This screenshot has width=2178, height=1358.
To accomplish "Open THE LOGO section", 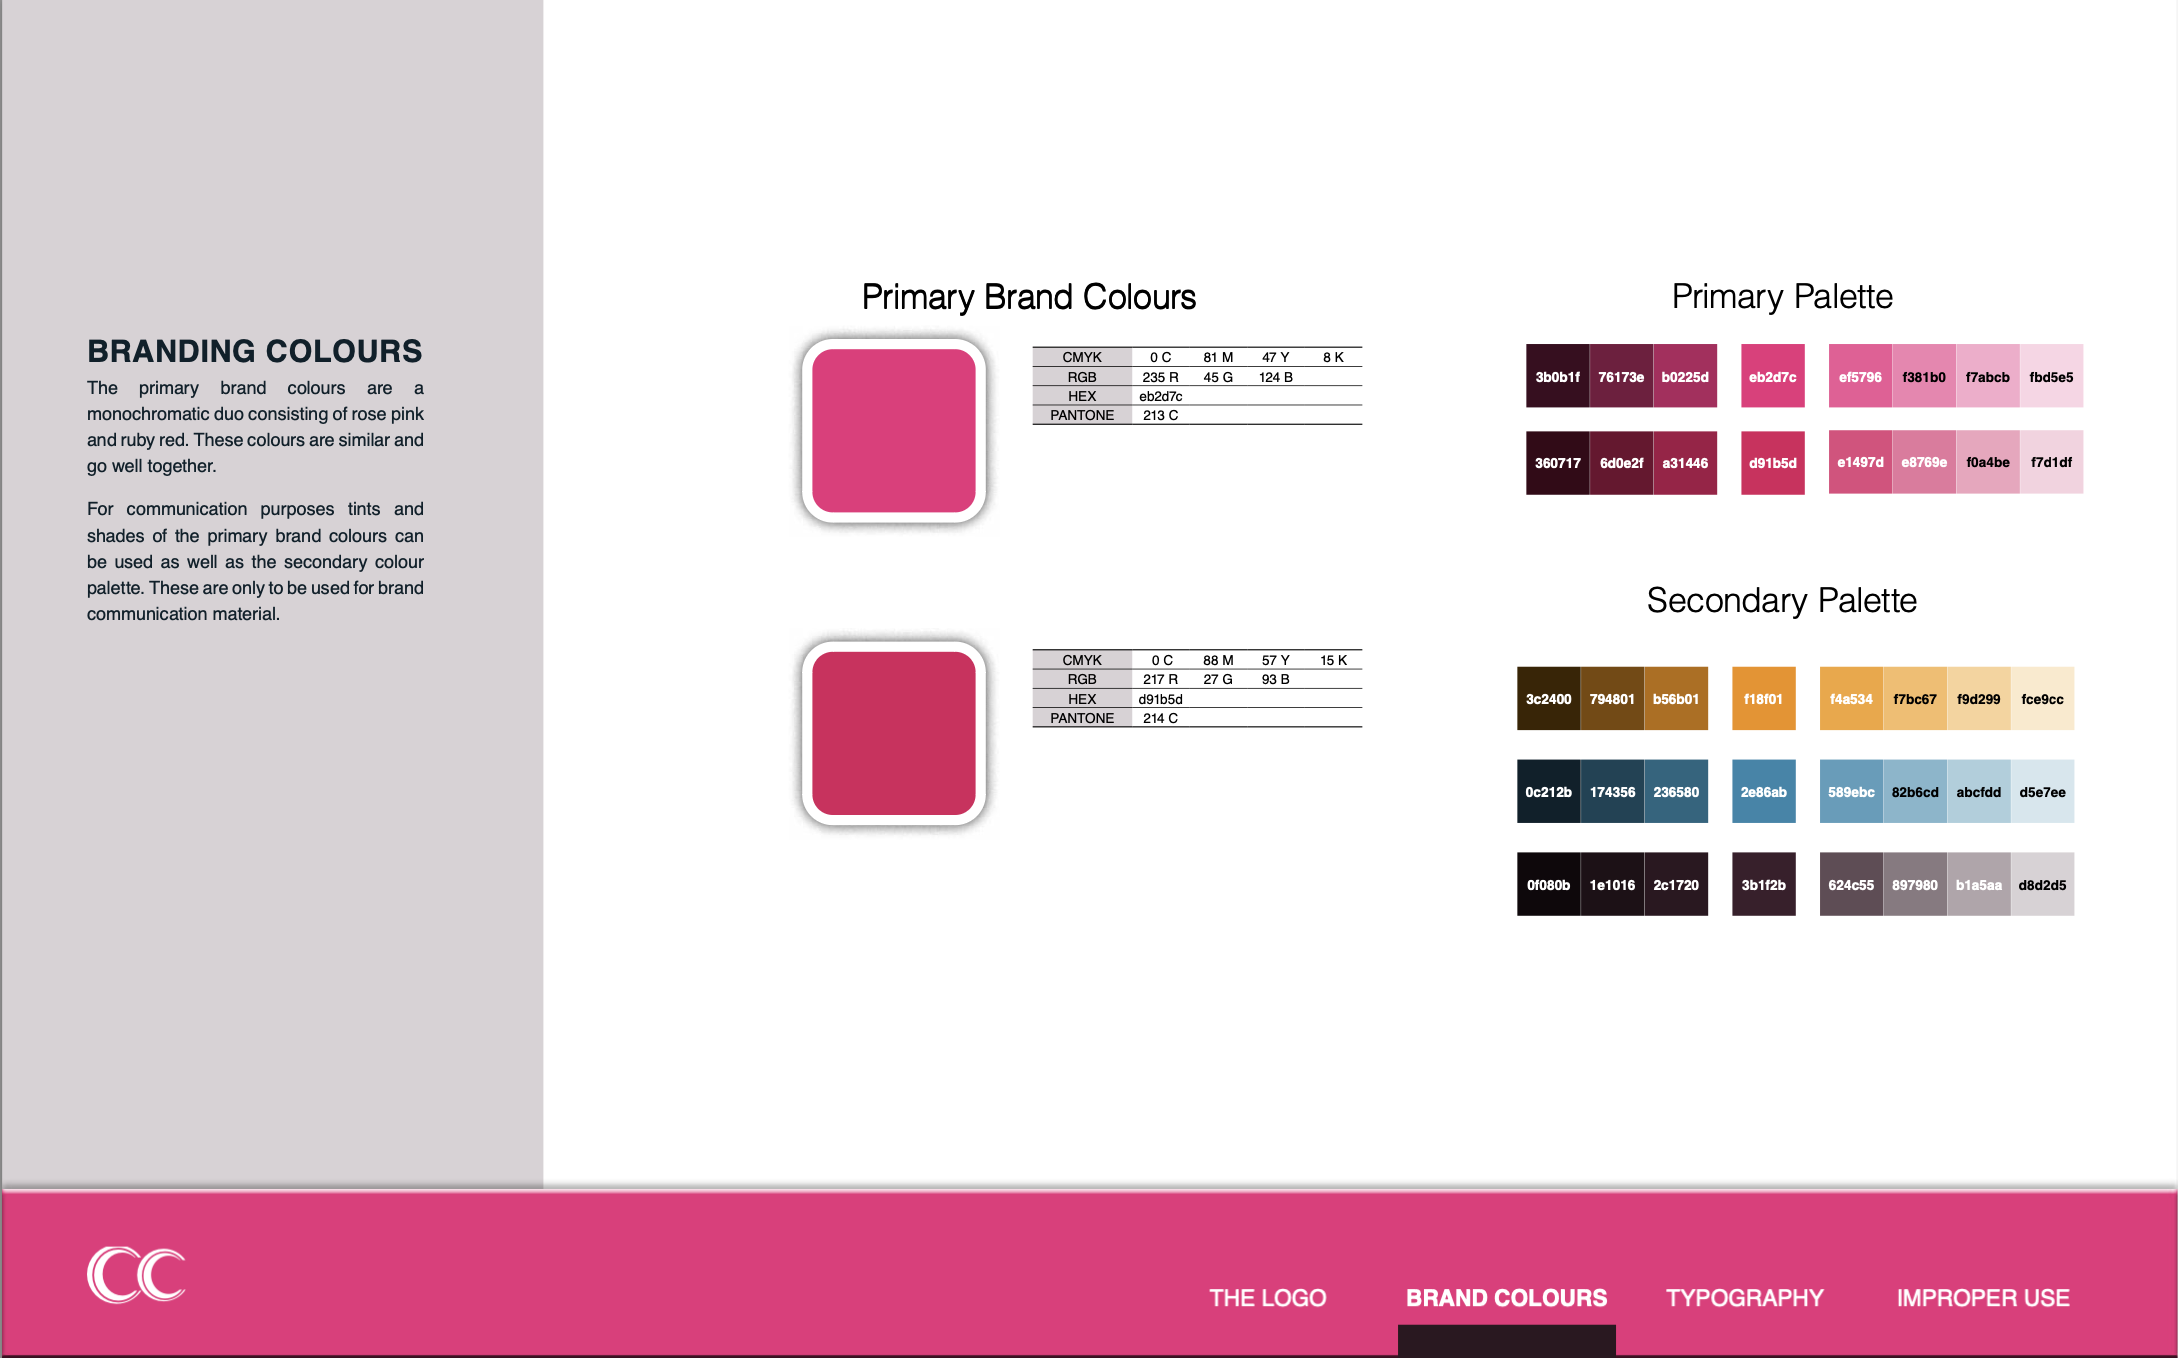I will pyautogui.click(x=1266, y=1297).
